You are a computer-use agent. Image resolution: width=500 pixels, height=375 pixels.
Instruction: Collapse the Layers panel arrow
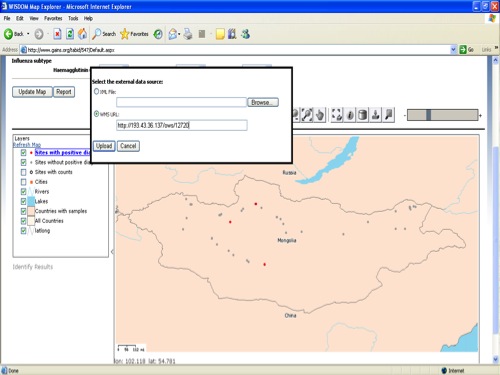(x=112, y=252)
